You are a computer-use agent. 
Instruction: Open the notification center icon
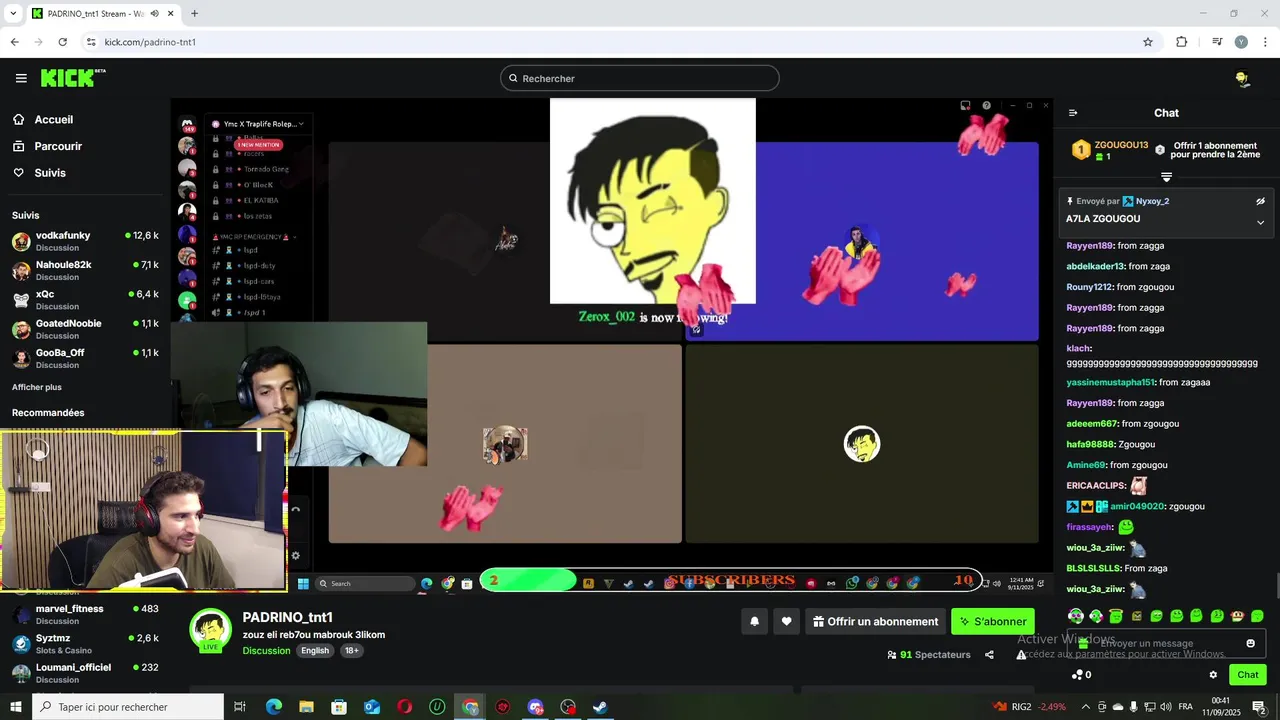pos(1259,707)
